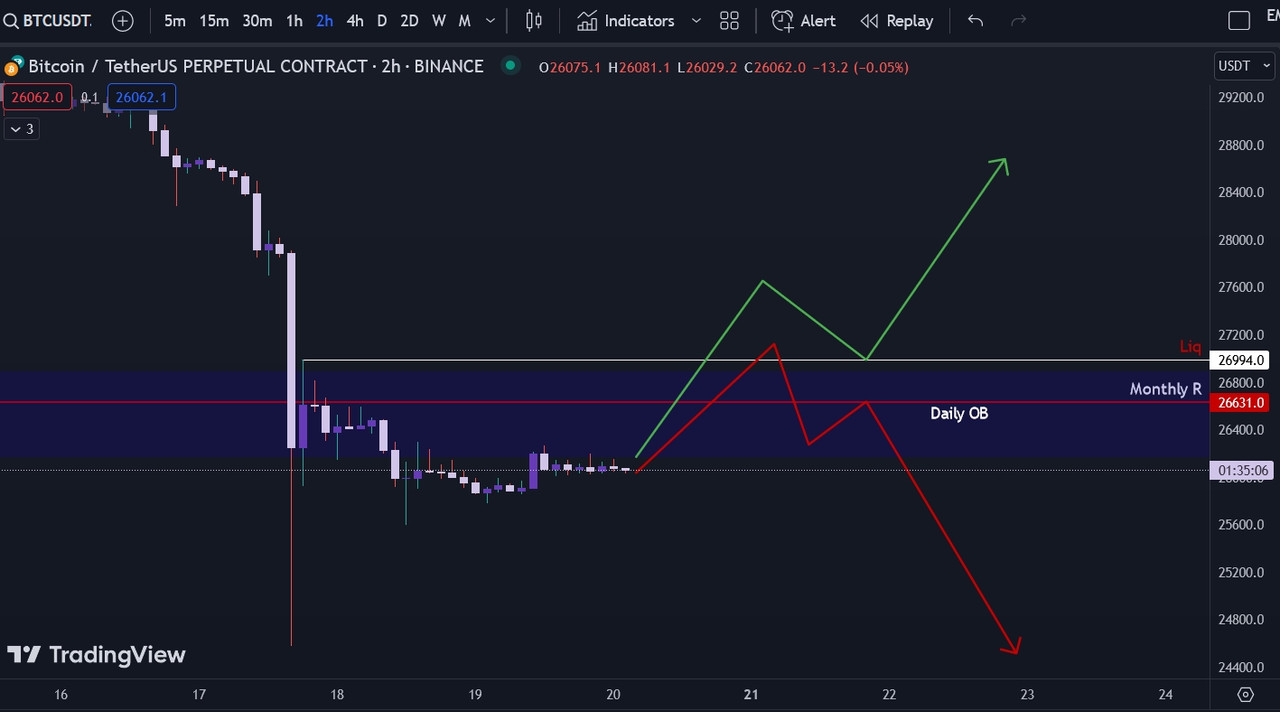This screenshot has height=712, width=1280.
Task: Click the redo arrow
Action: coord(1019,20)
